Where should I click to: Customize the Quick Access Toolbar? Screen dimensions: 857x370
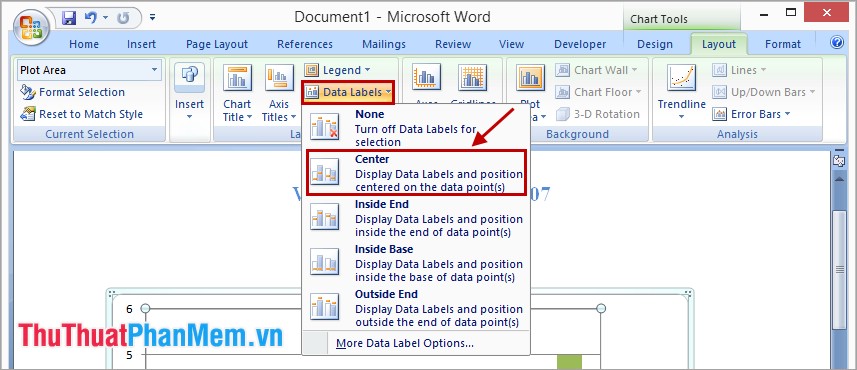click(152, 18)
